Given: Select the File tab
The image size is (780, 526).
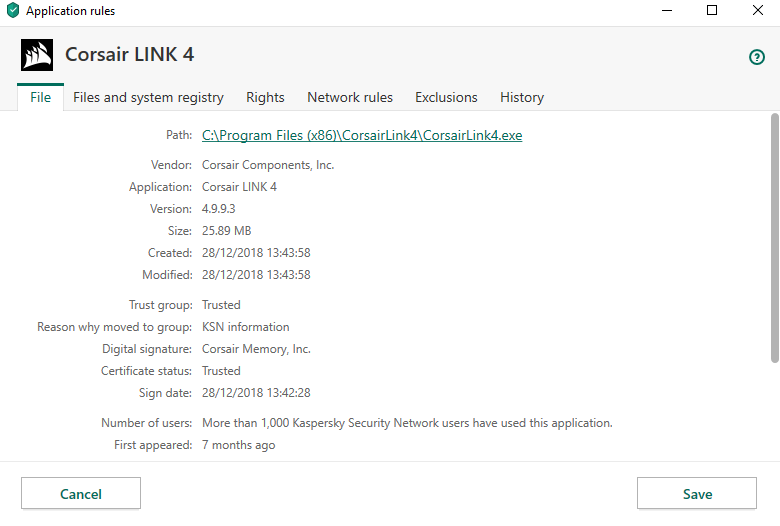Looking at the screenshot, I should tap(40, 97).
